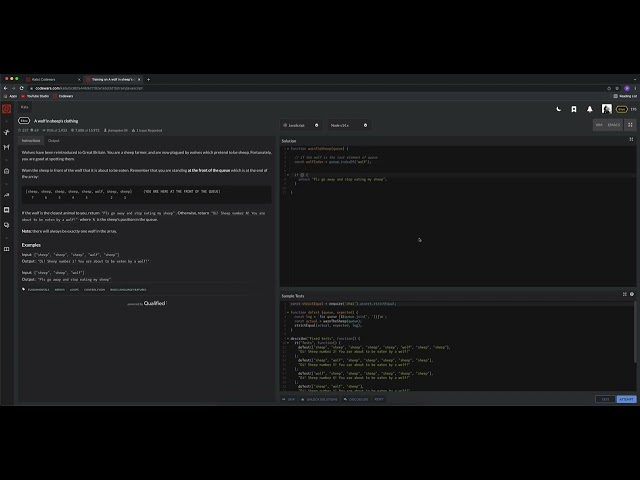This screenshot has height=480, width=640.
Task: Switch to the Instructions tab
Action: point(31,140)
